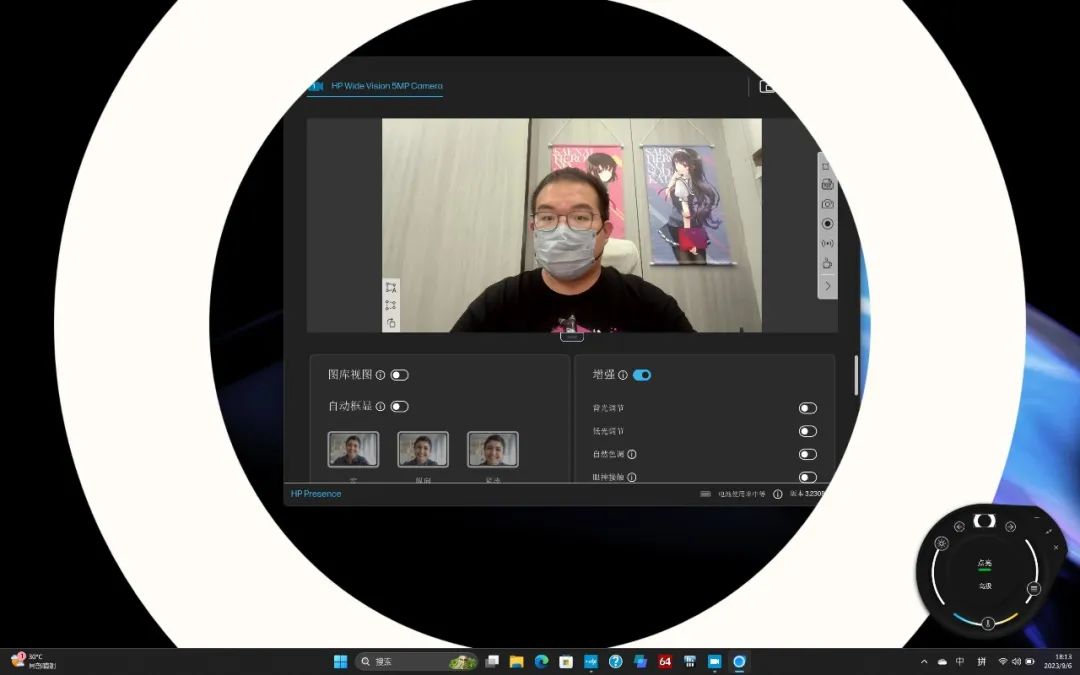Click the top crop-frame icon on video preview
Screen dimensions: 1080x675
coord(391,287)
